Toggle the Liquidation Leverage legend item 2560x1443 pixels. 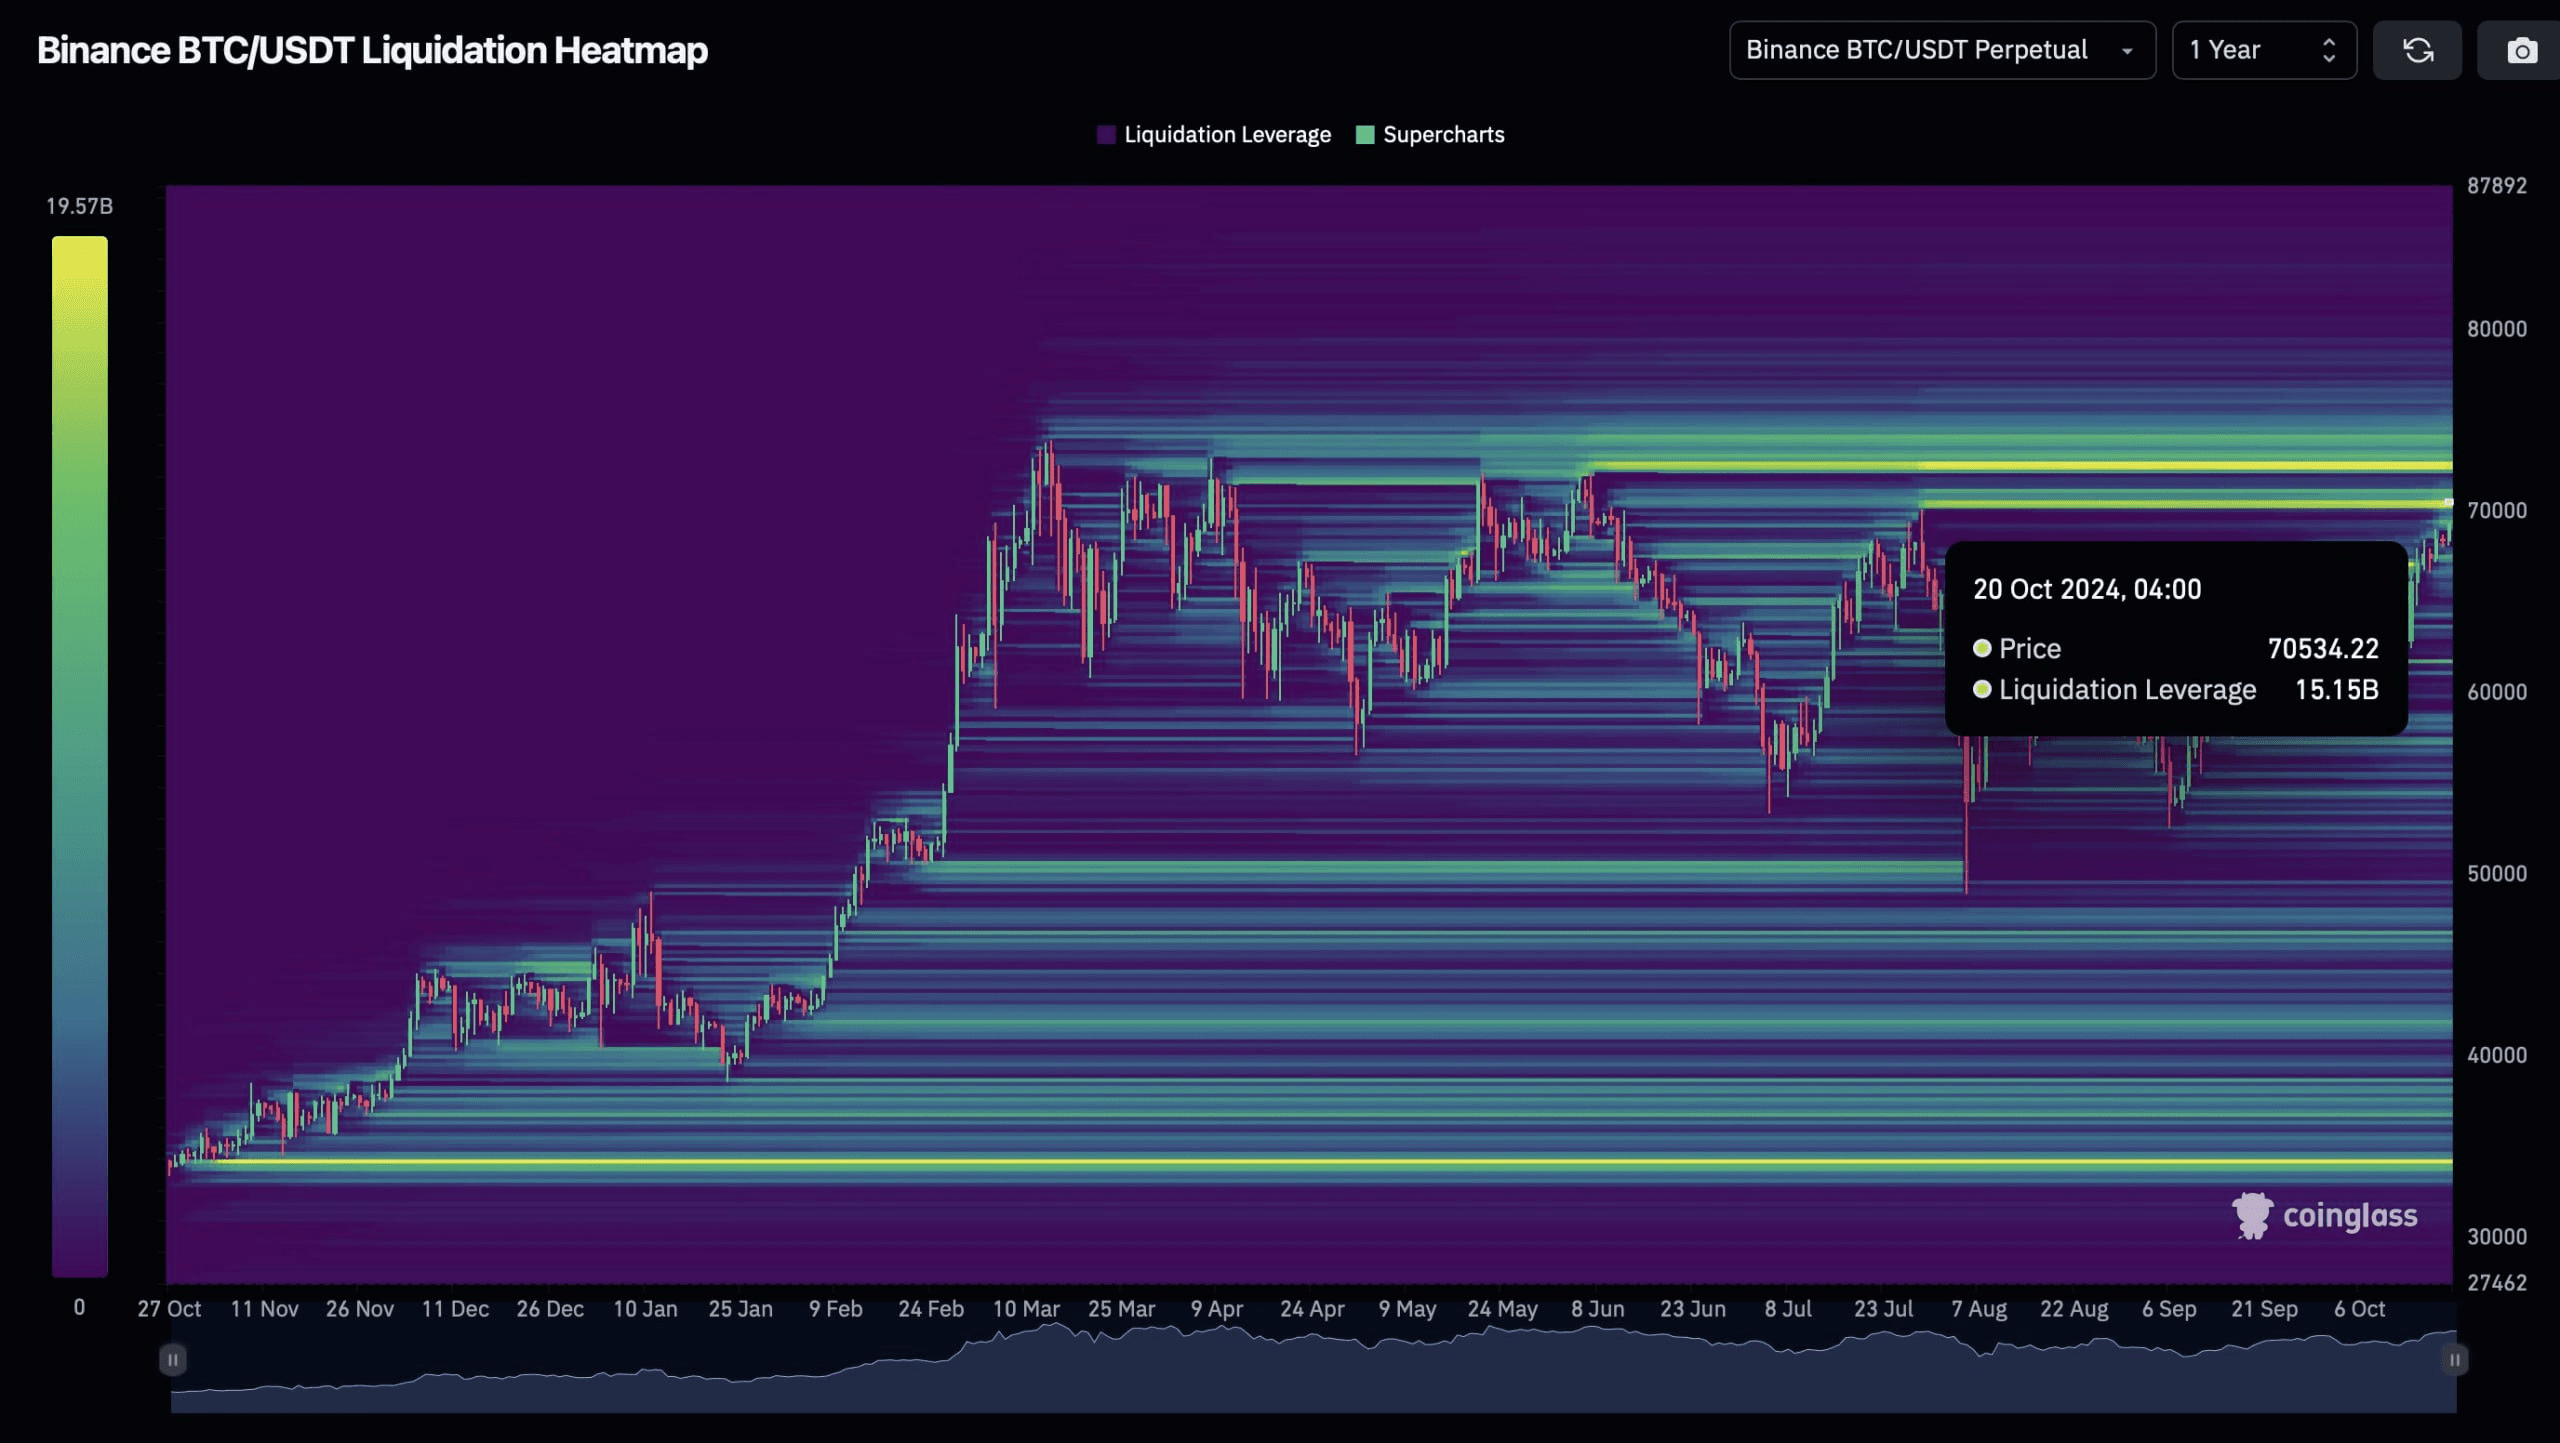tap(1214, 135)
